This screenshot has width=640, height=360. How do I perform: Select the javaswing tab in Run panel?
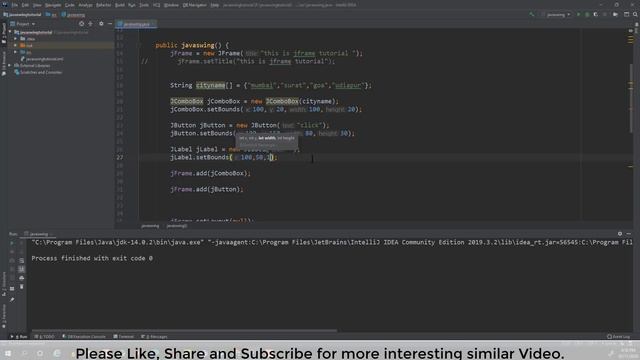pos(38,234)
